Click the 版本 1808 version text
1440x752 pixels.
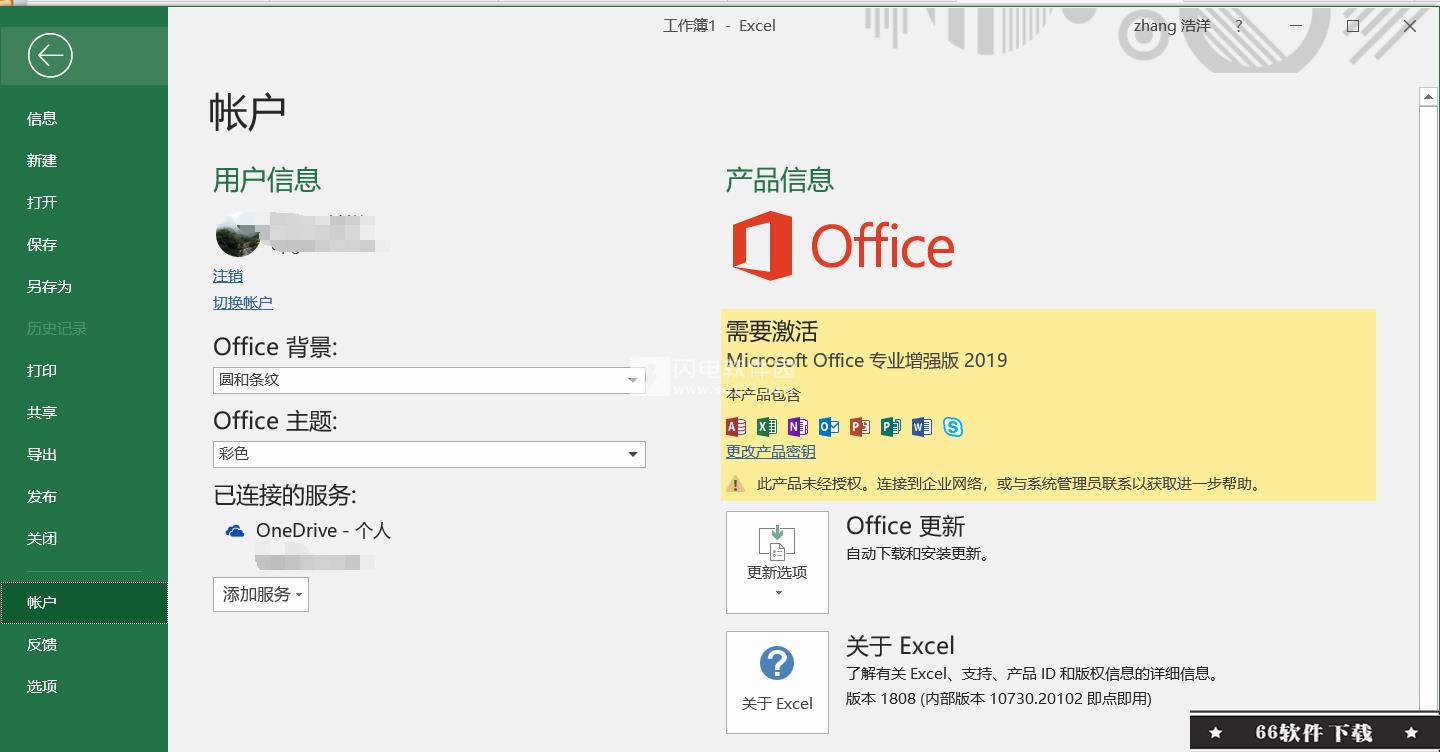pyautogui.click(x=999, y=699)
